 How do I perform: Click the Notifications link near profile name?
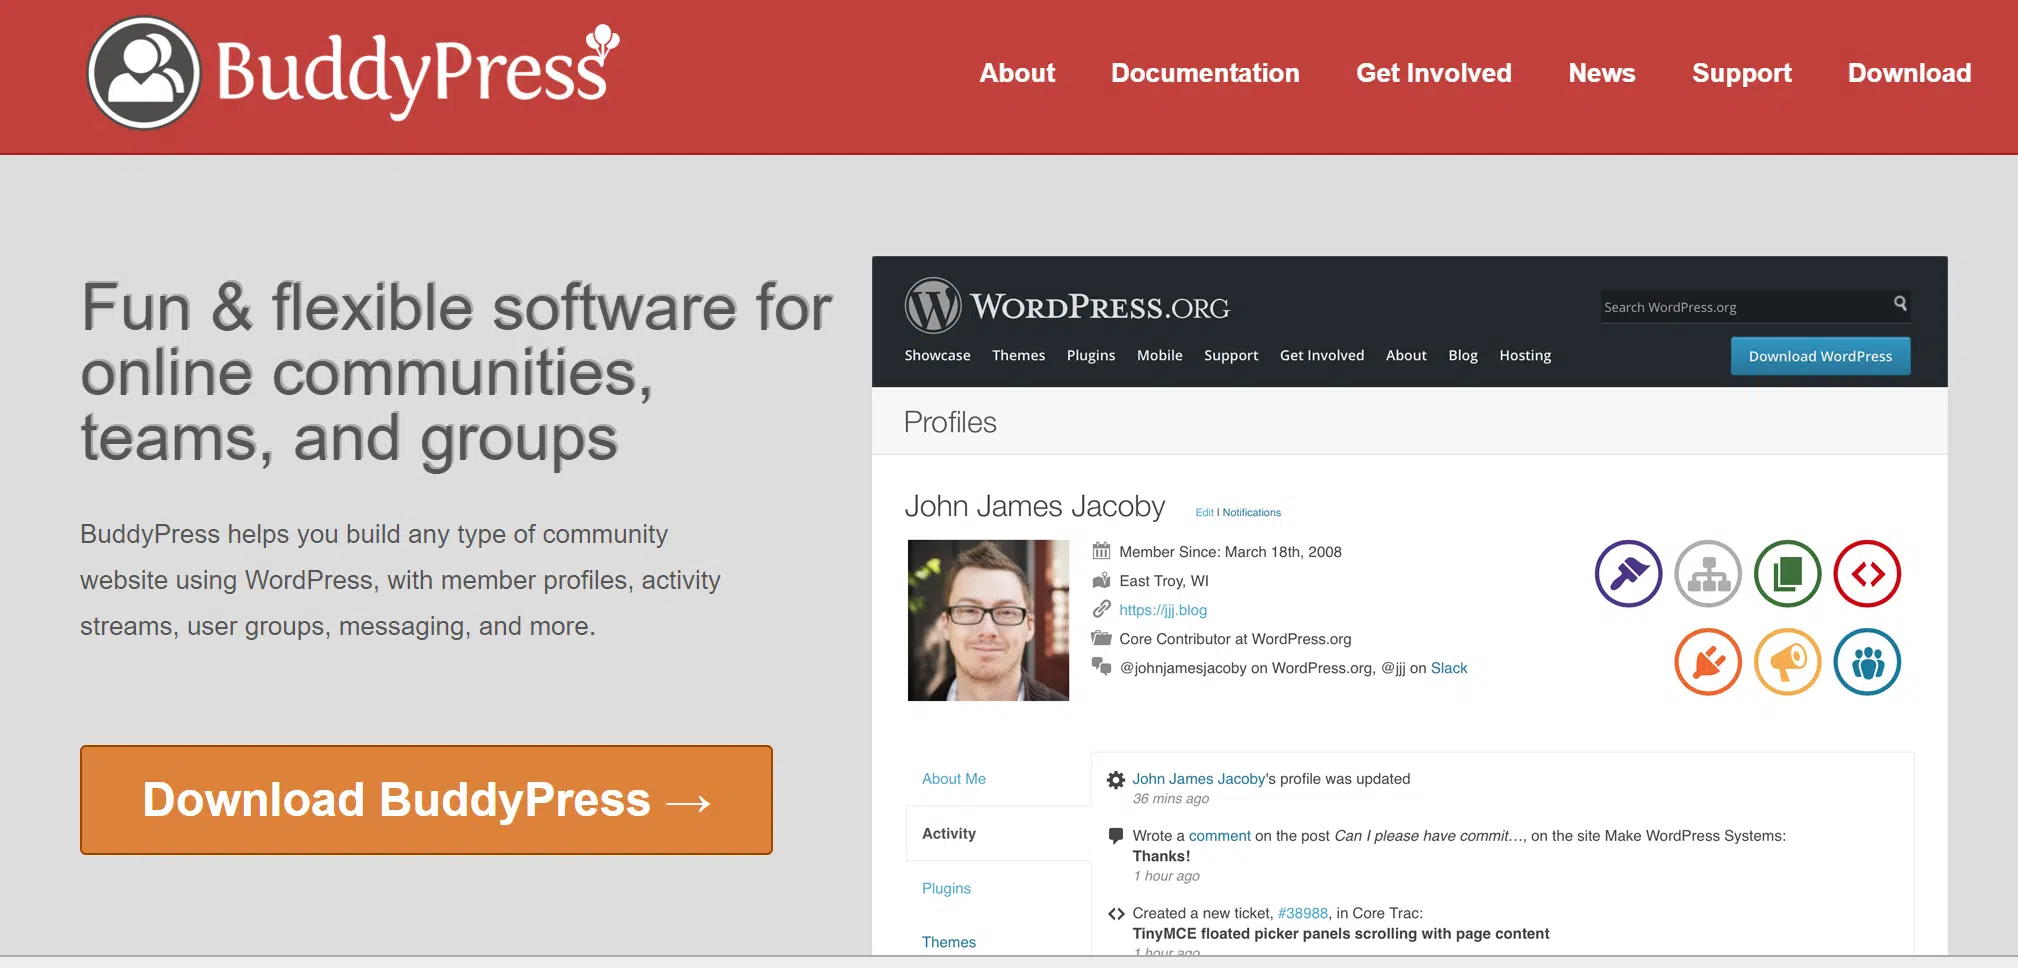coord(1251,513)
